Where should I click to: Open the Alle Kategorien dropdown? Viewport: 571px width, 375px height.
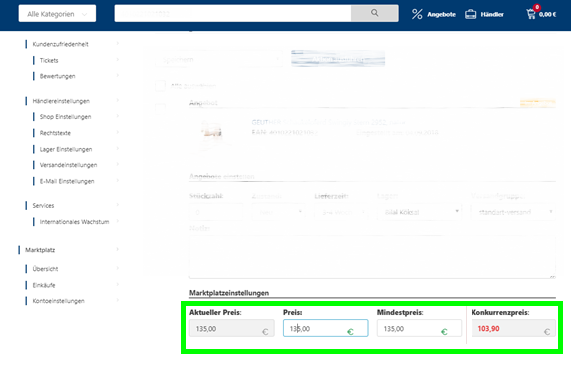57,13
